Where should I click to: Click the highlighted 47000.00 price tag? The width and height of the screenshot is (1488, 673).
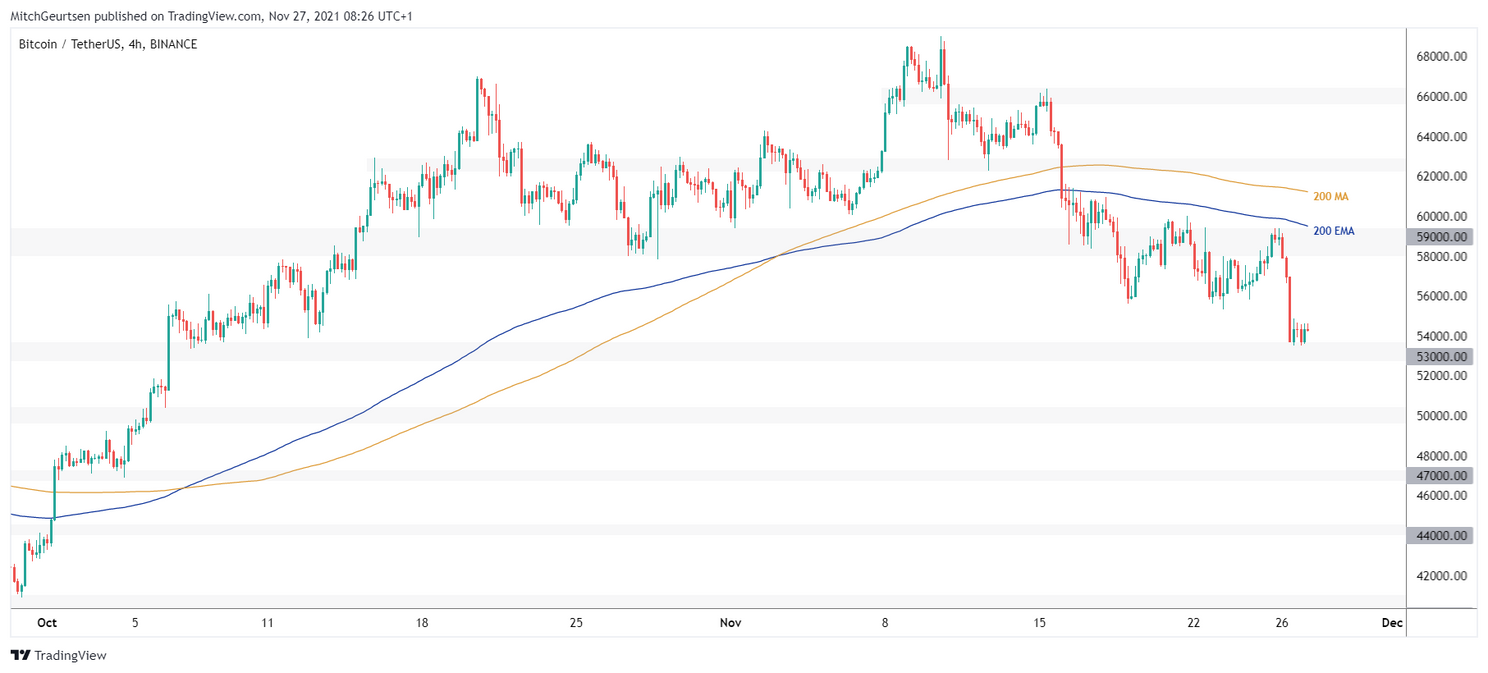click(1441, 476)
